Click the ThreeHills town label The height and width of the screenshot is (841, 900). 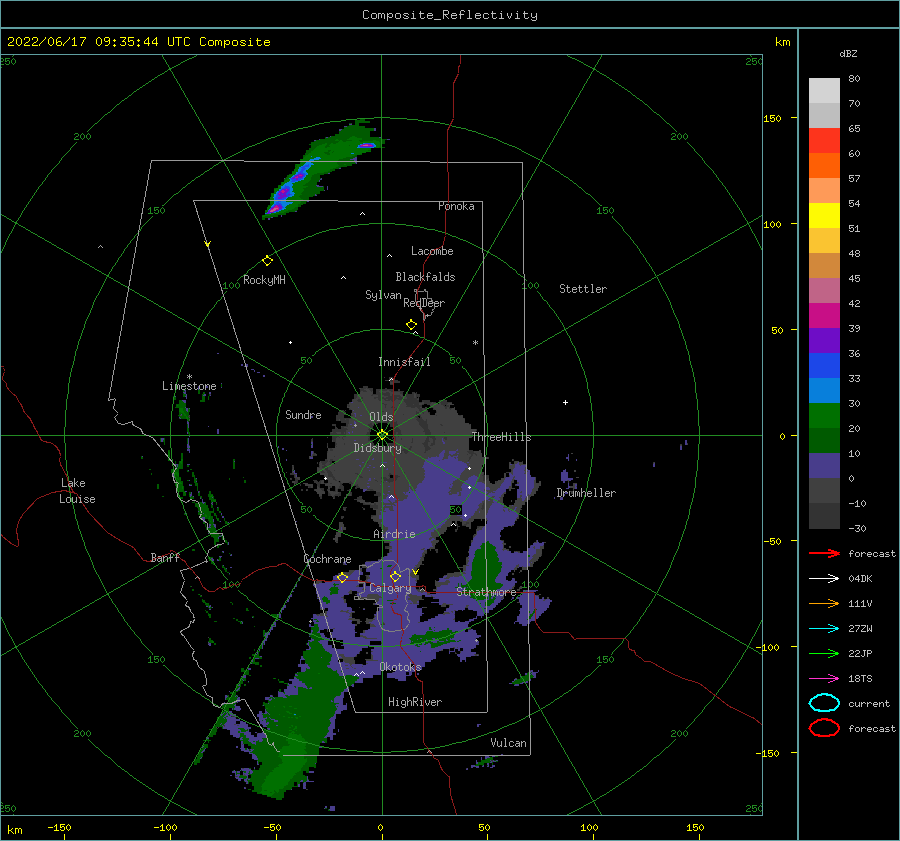pyautogui.click(x=501, y=437)
